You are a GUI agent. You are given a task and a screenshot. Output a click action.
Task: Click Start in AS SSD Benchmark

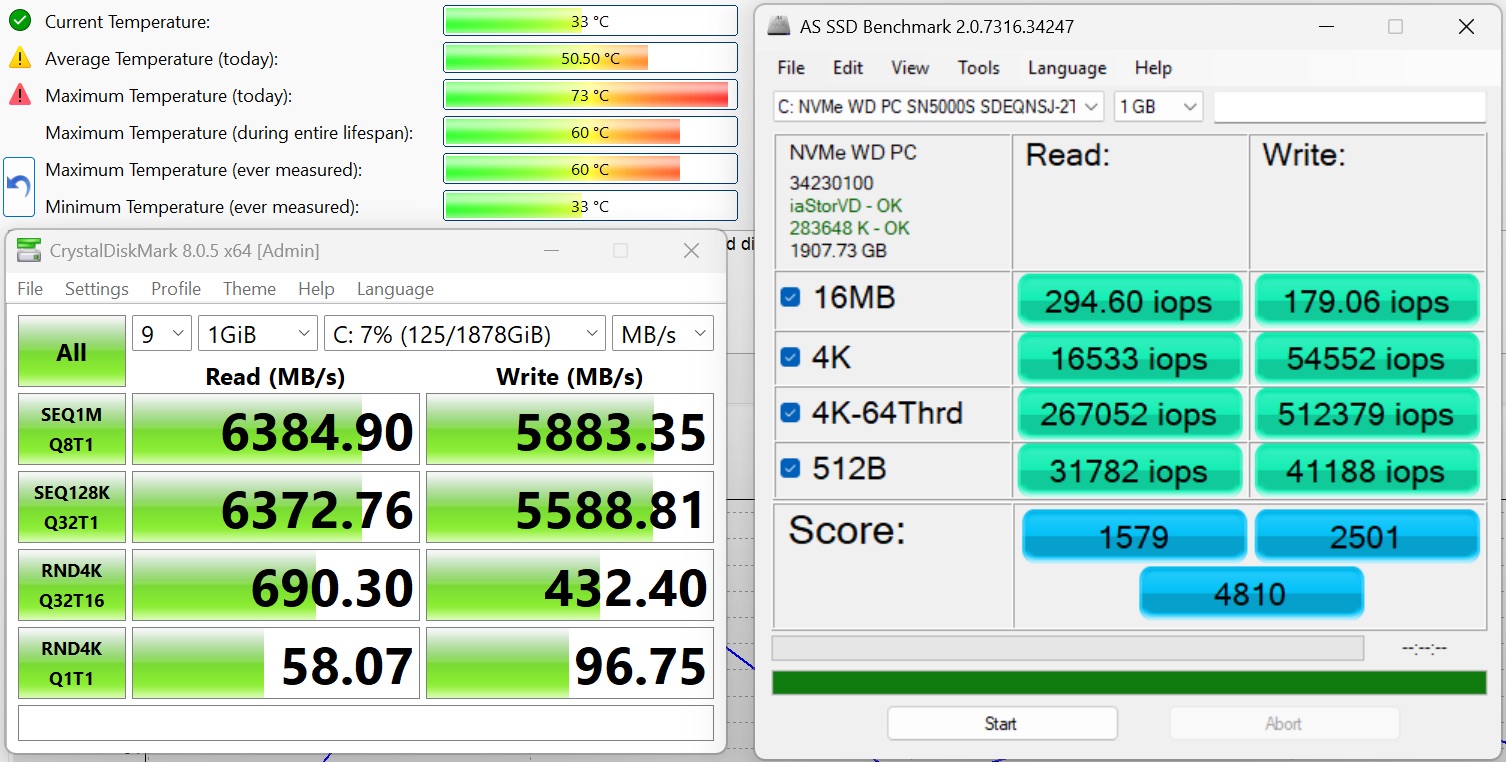(1002, 723)
